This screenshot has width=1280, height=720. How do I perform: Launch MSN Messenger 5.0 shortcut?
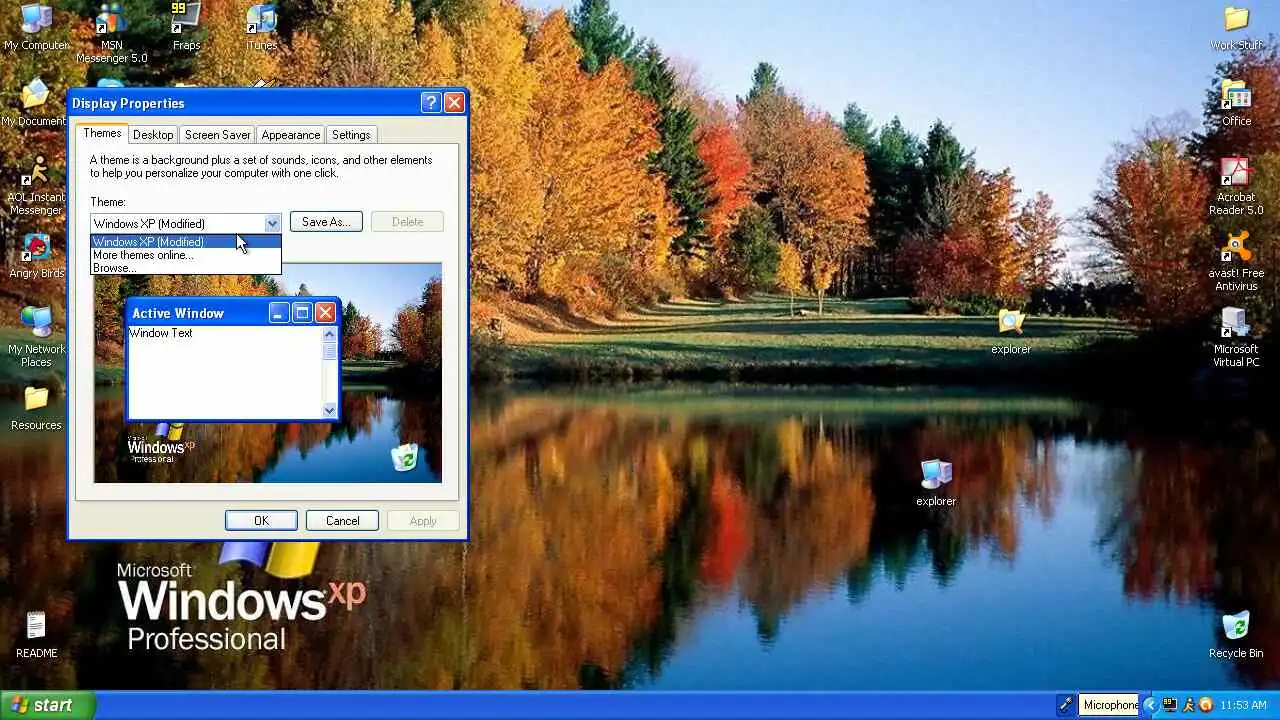[111, 33]
